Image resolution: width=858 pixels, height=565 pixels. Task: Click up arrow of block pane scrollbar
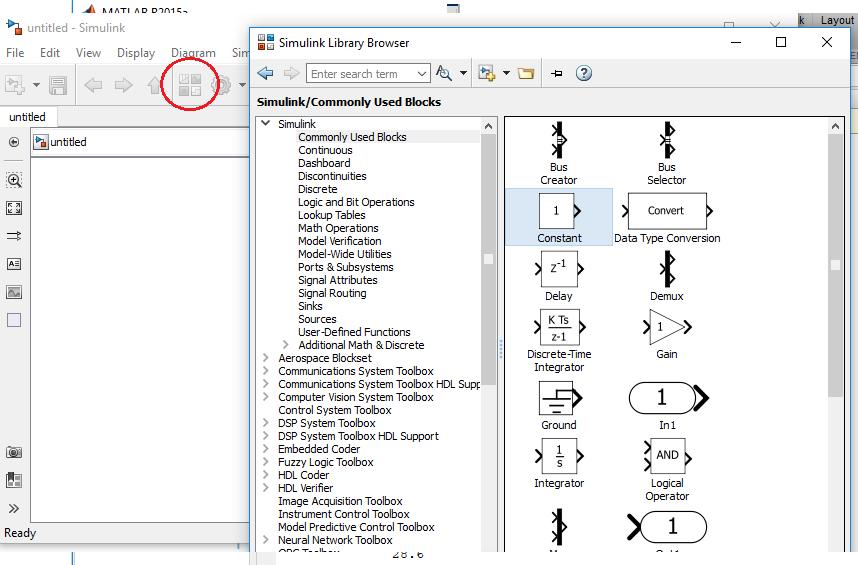tap(835, 126)
